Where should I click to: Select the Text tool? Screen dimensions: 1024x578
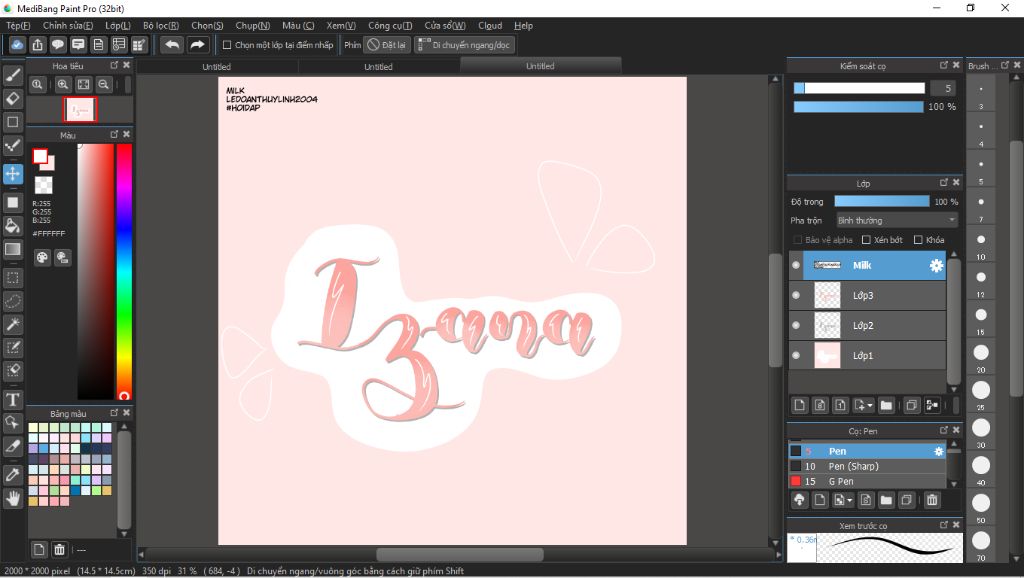[12, 399]
